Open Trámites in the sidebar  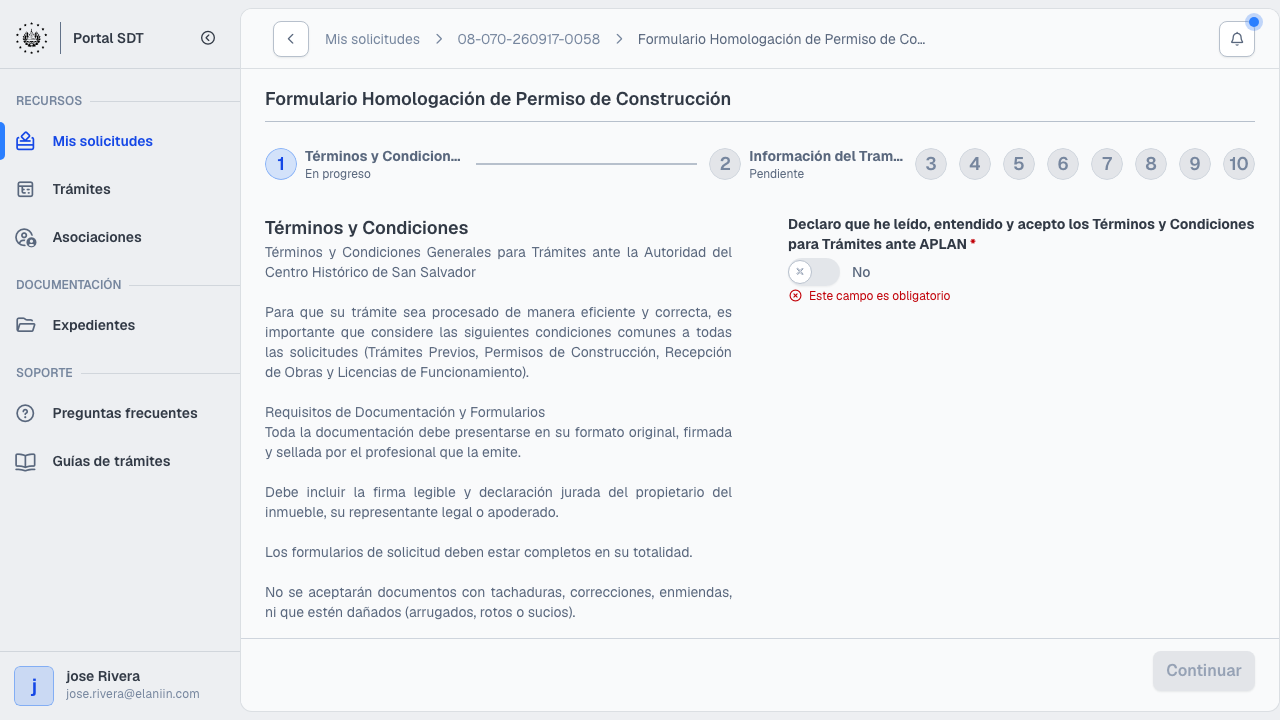[120, 189]
